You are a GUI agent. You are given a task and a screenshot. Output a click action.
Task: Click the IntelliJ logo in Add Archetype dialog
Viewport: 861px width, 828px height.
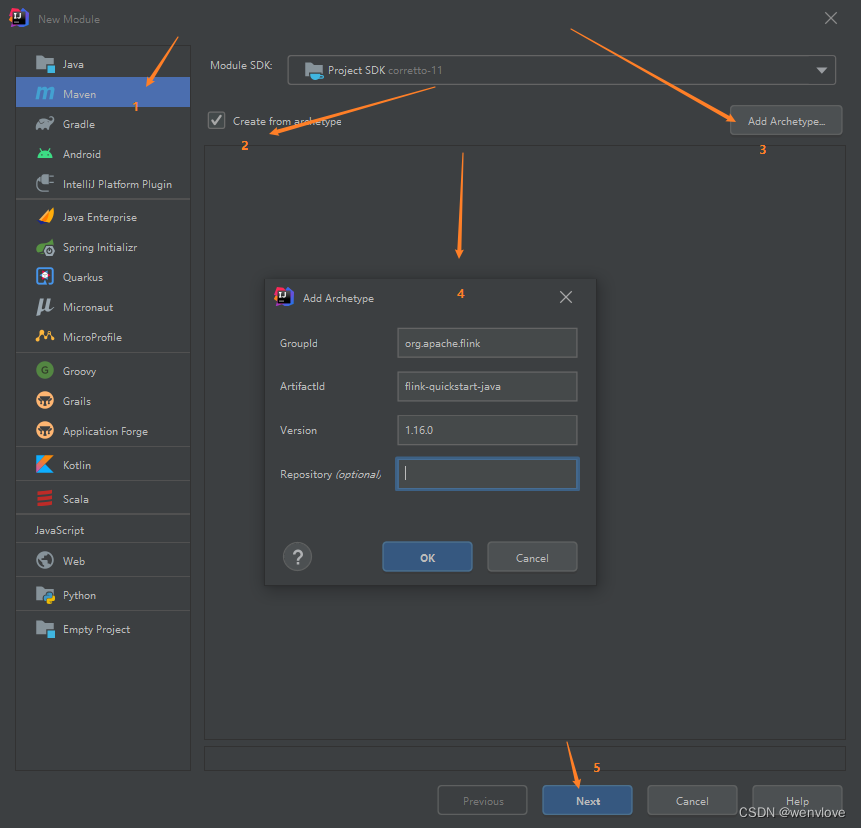pos(284,297)
